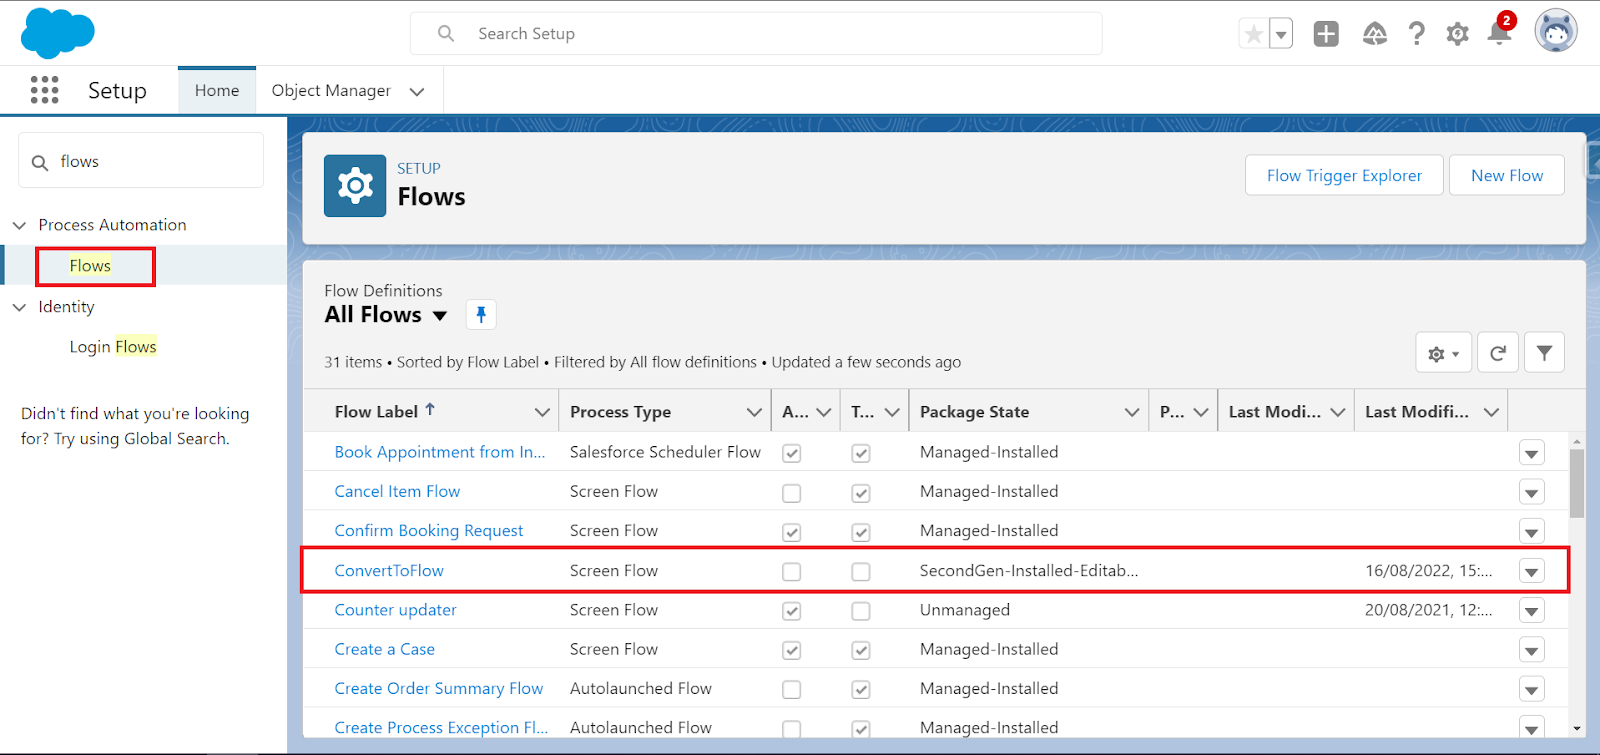The image size is (1600, 755).
Task: Click the Quick Find magnifier icon
Action: pyautogui.click(x=40, y=162)
